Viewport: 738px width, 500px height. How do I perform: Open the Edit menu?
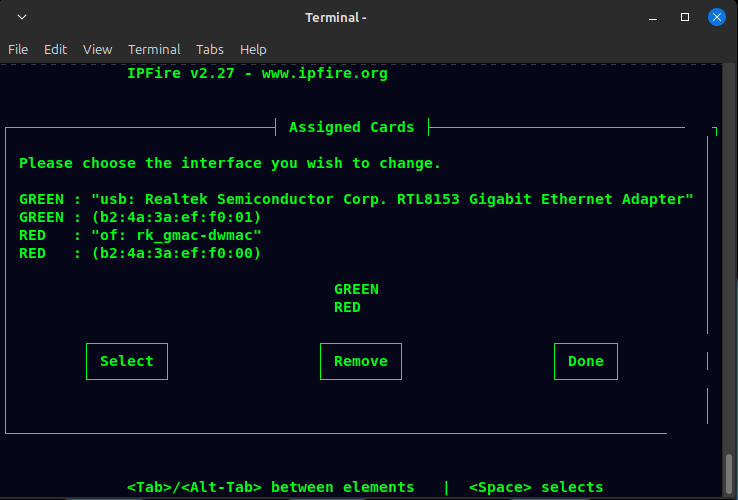pos(55,49)
